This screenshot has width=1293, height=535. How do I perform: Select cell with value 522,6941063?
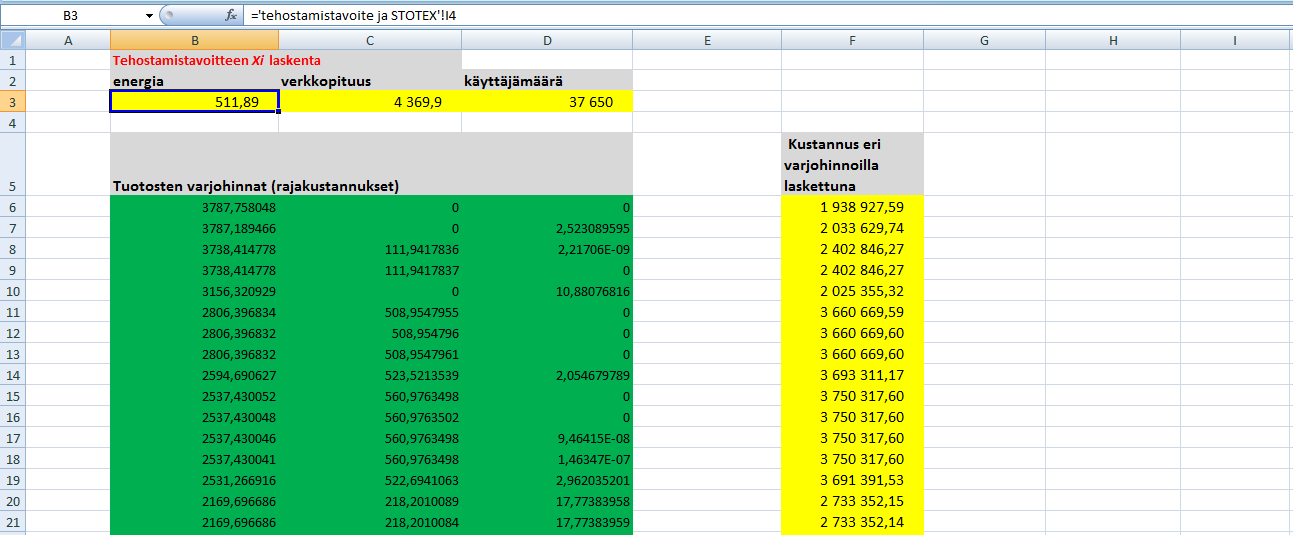[370, 480]
